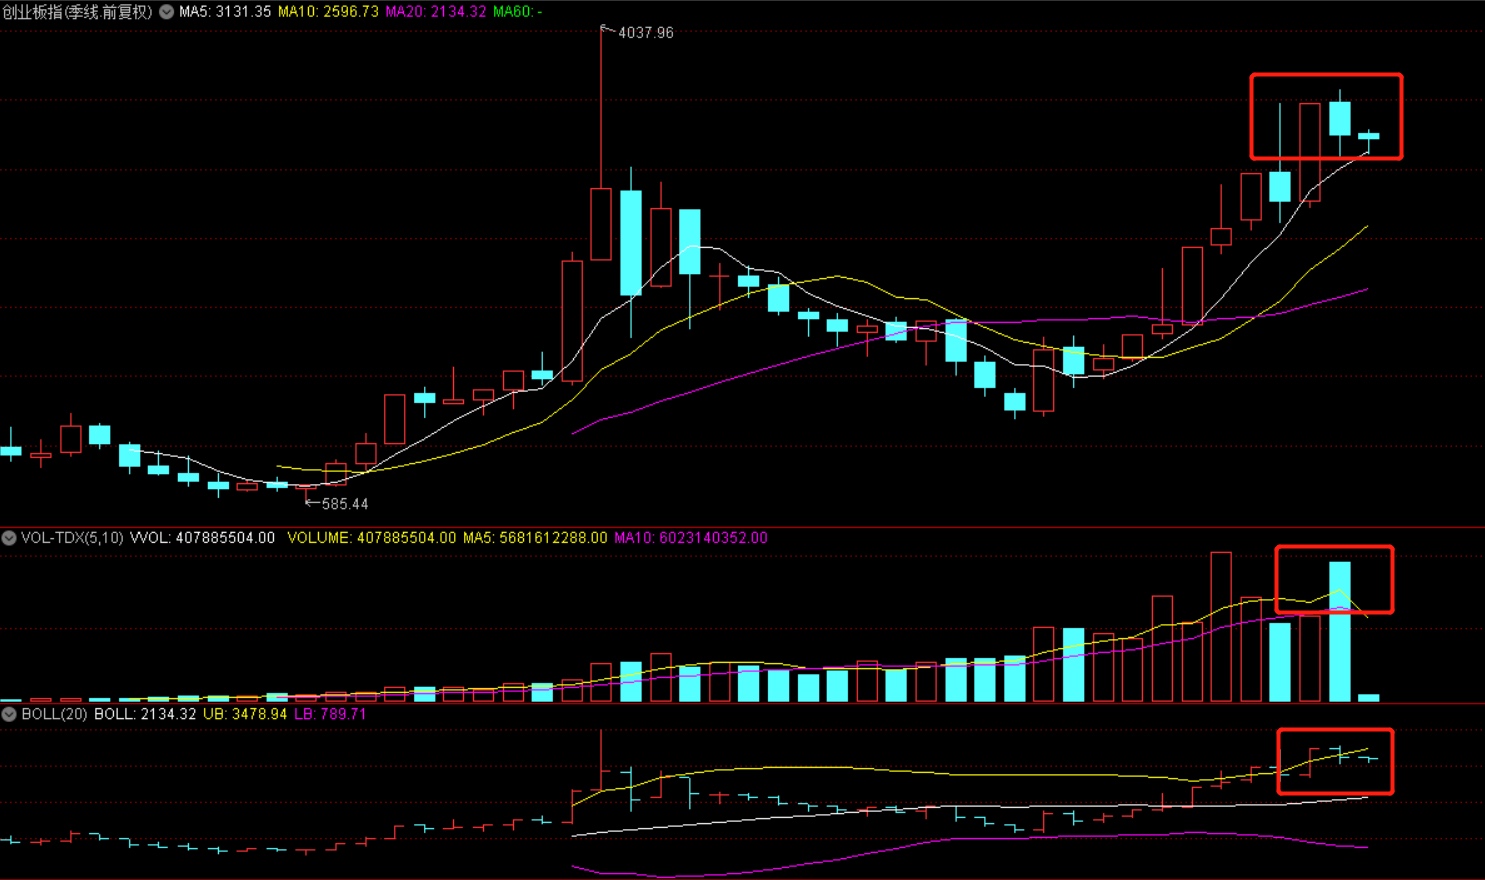Select the MA5: 3131.35 moving average label
The image size is (1485, 880).
(x=225, y=12)
